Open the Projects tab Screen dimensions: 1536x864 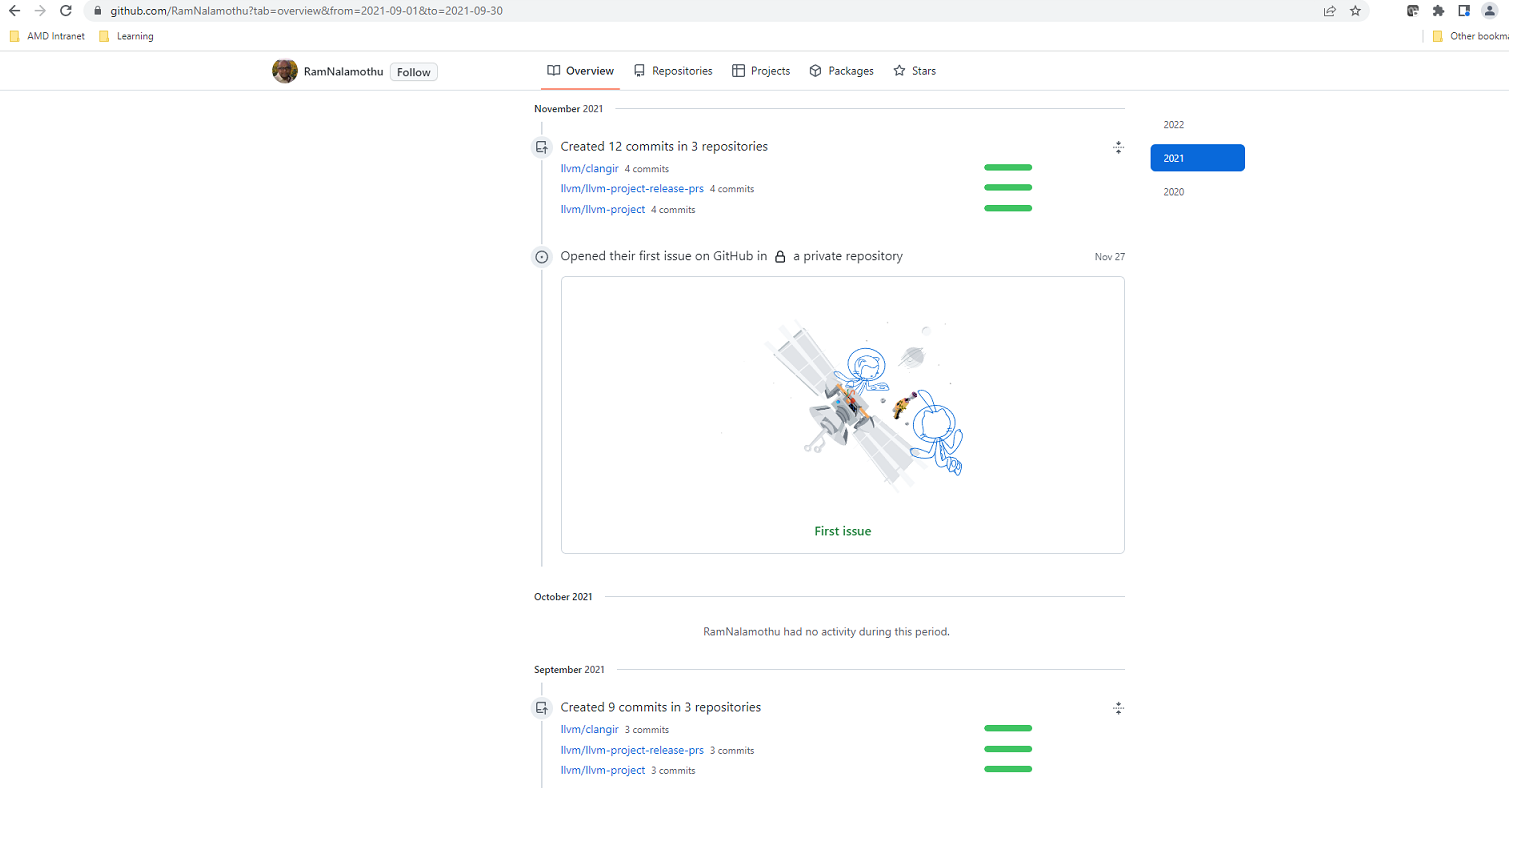click(761, 71)
